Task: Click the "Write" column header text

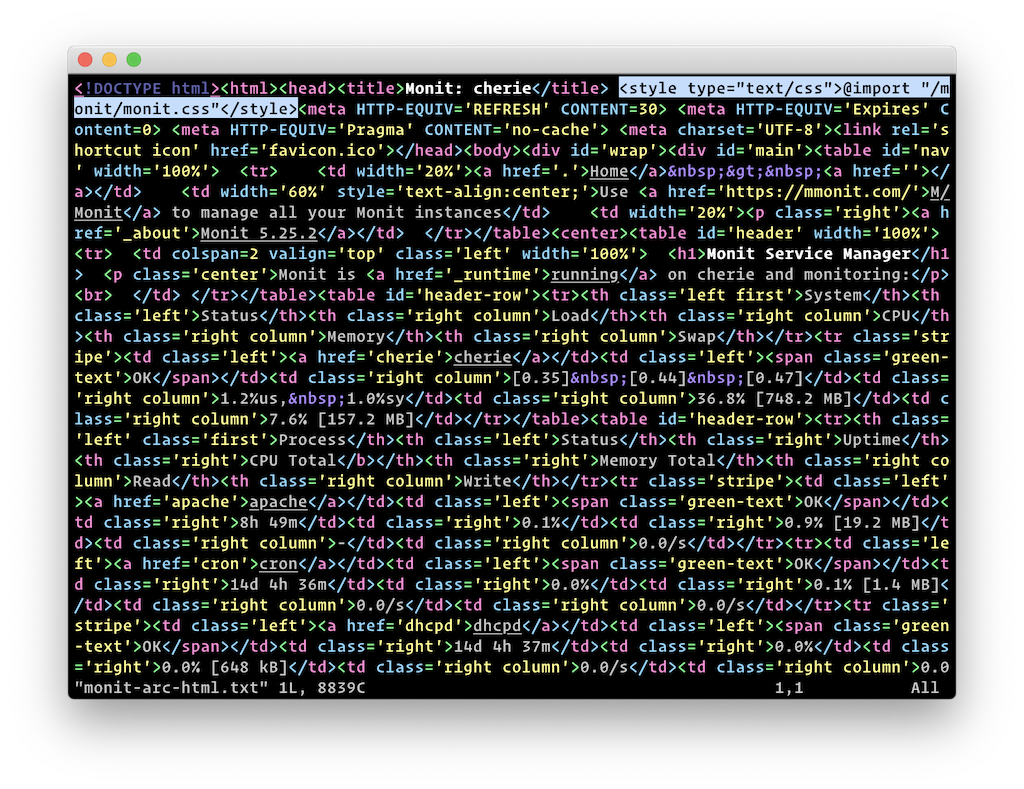Action: pos(488,482)
